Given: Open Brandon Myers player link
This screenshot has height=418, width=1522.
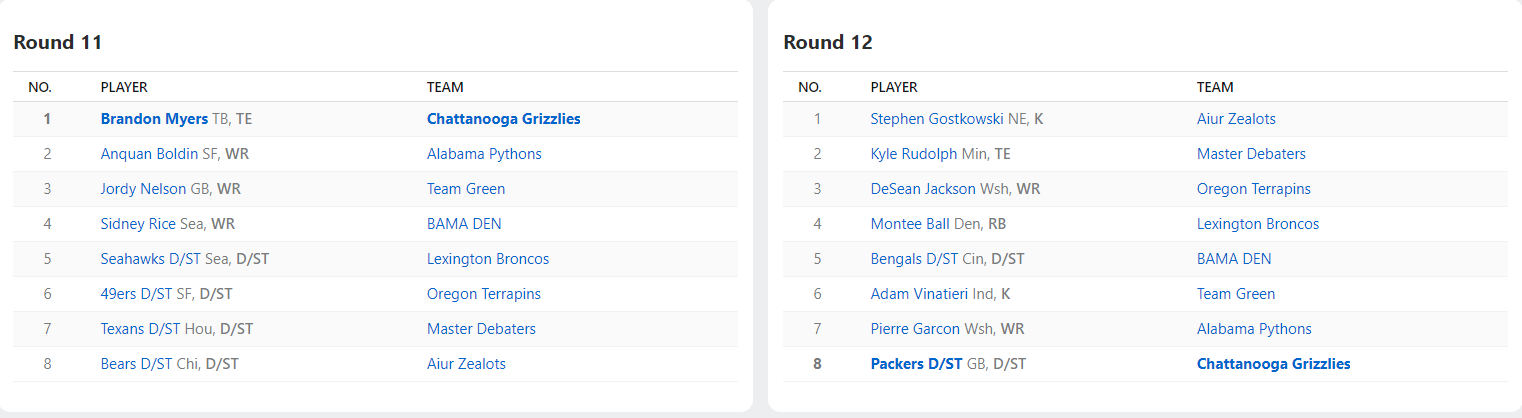Looking at the screenshot, I should tap(154, 119).
